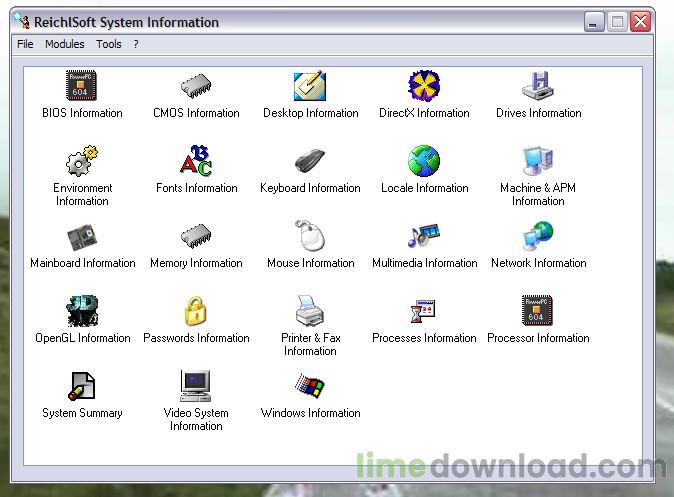Select the System Summary document icon

(x=82, y=386)
